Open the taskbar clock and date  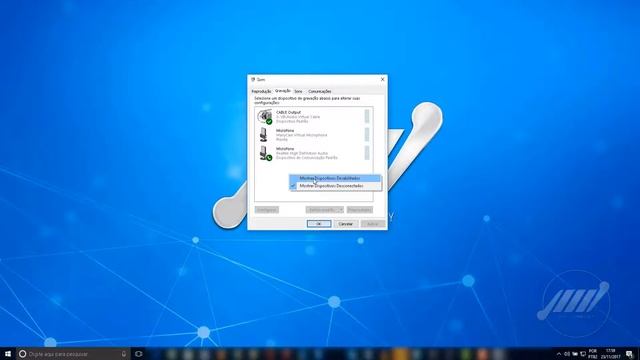click(x=611, y=354)
